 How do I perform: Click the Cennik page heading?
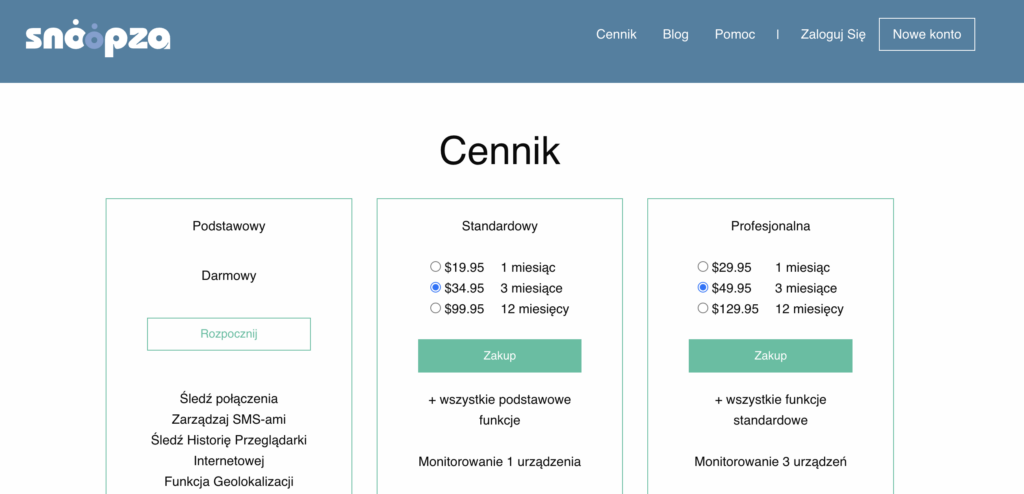pos(499,151)
